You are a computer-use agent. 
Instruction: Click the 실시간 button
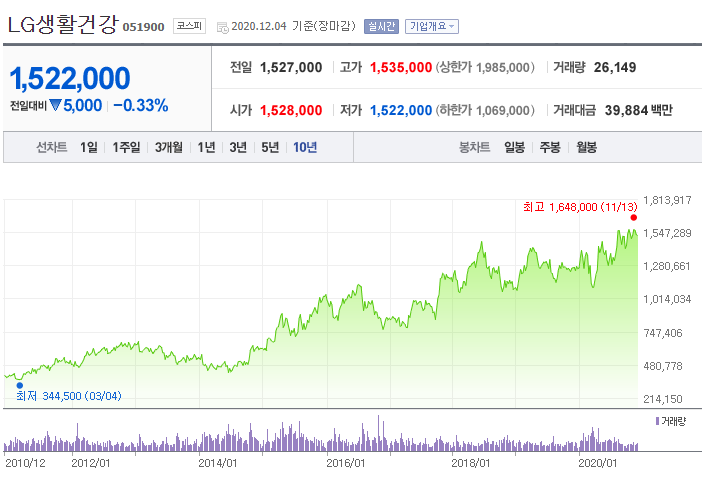(381, 26)
